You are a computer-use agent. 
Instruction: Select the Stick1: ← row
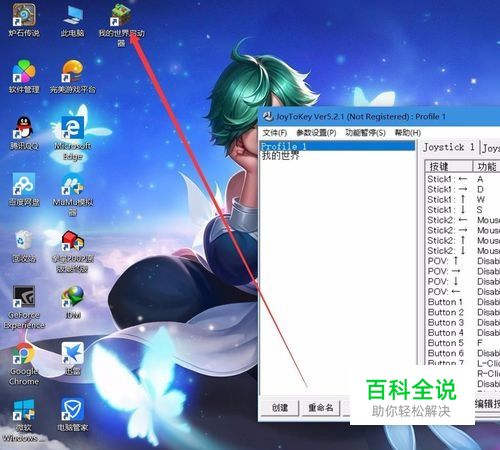(463, 179)
